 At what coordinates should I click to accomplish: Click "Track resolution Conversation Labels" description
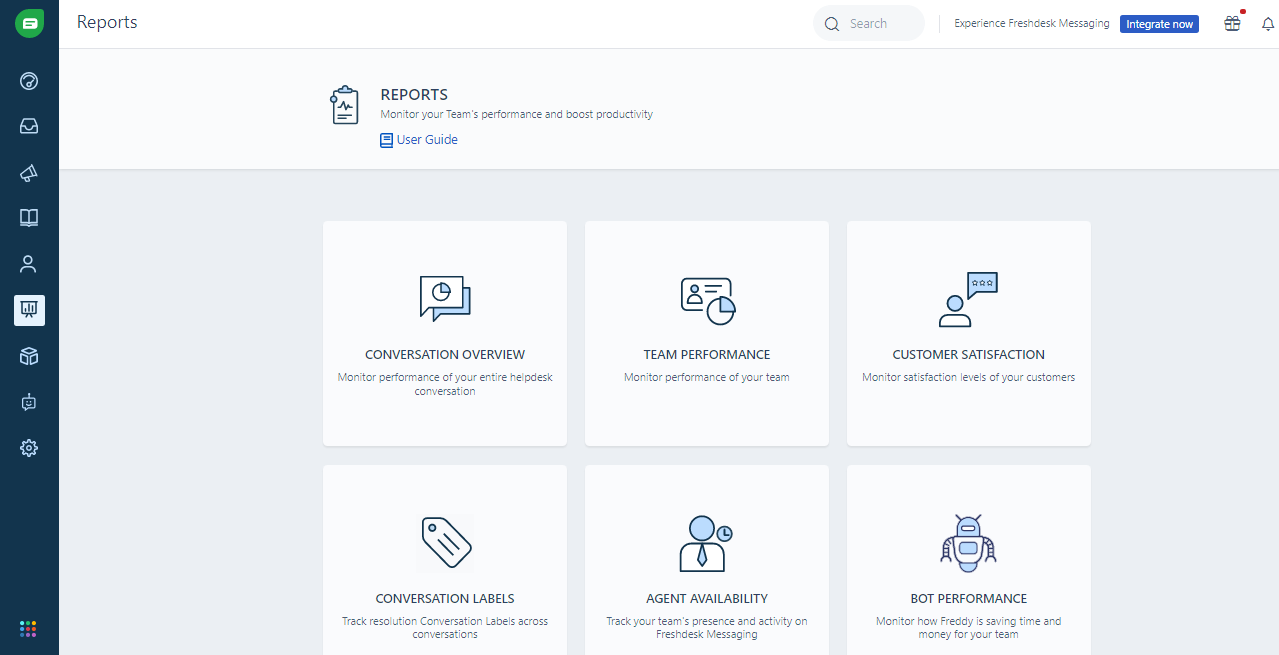coord(445,628)
